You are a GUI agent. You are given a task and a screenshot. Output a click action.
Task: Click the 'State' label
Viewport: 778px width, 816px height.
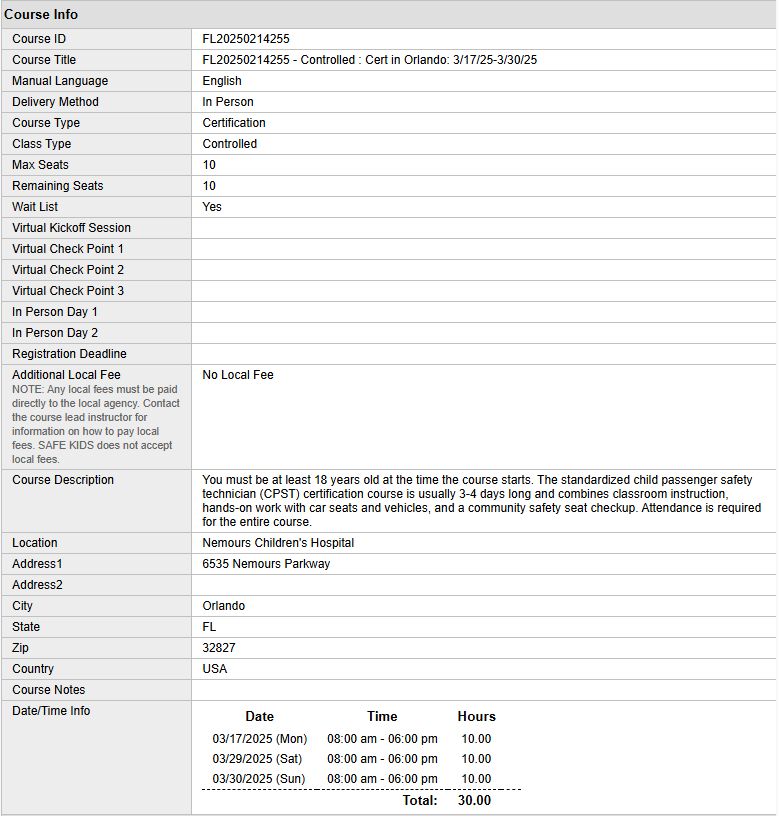(x=26, y=627)
